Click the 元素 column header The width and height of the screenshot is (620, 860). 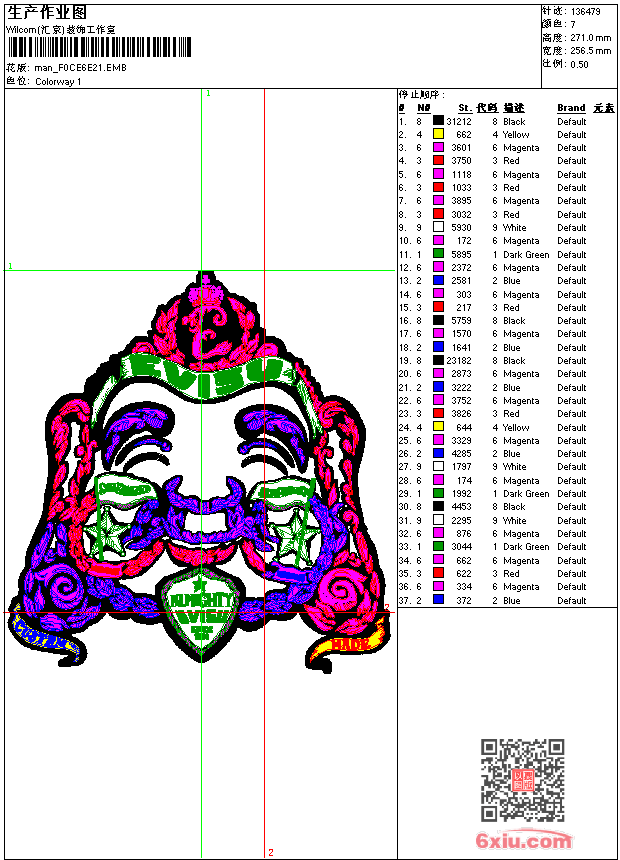(604, 108)
